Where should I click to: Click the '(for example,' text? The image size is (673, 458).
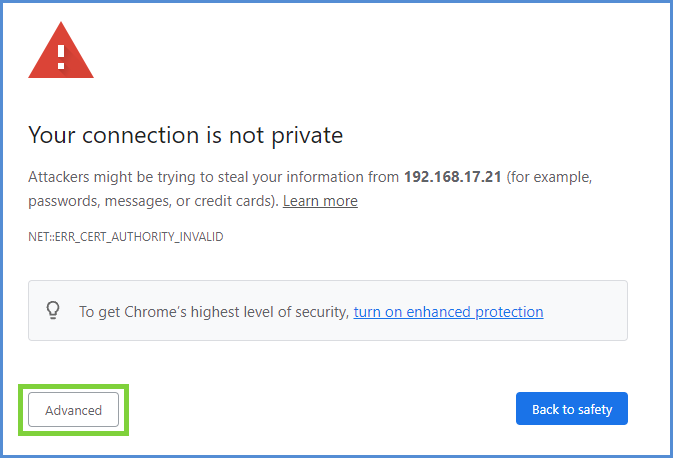pyautogui.click(x=550, y=177)
